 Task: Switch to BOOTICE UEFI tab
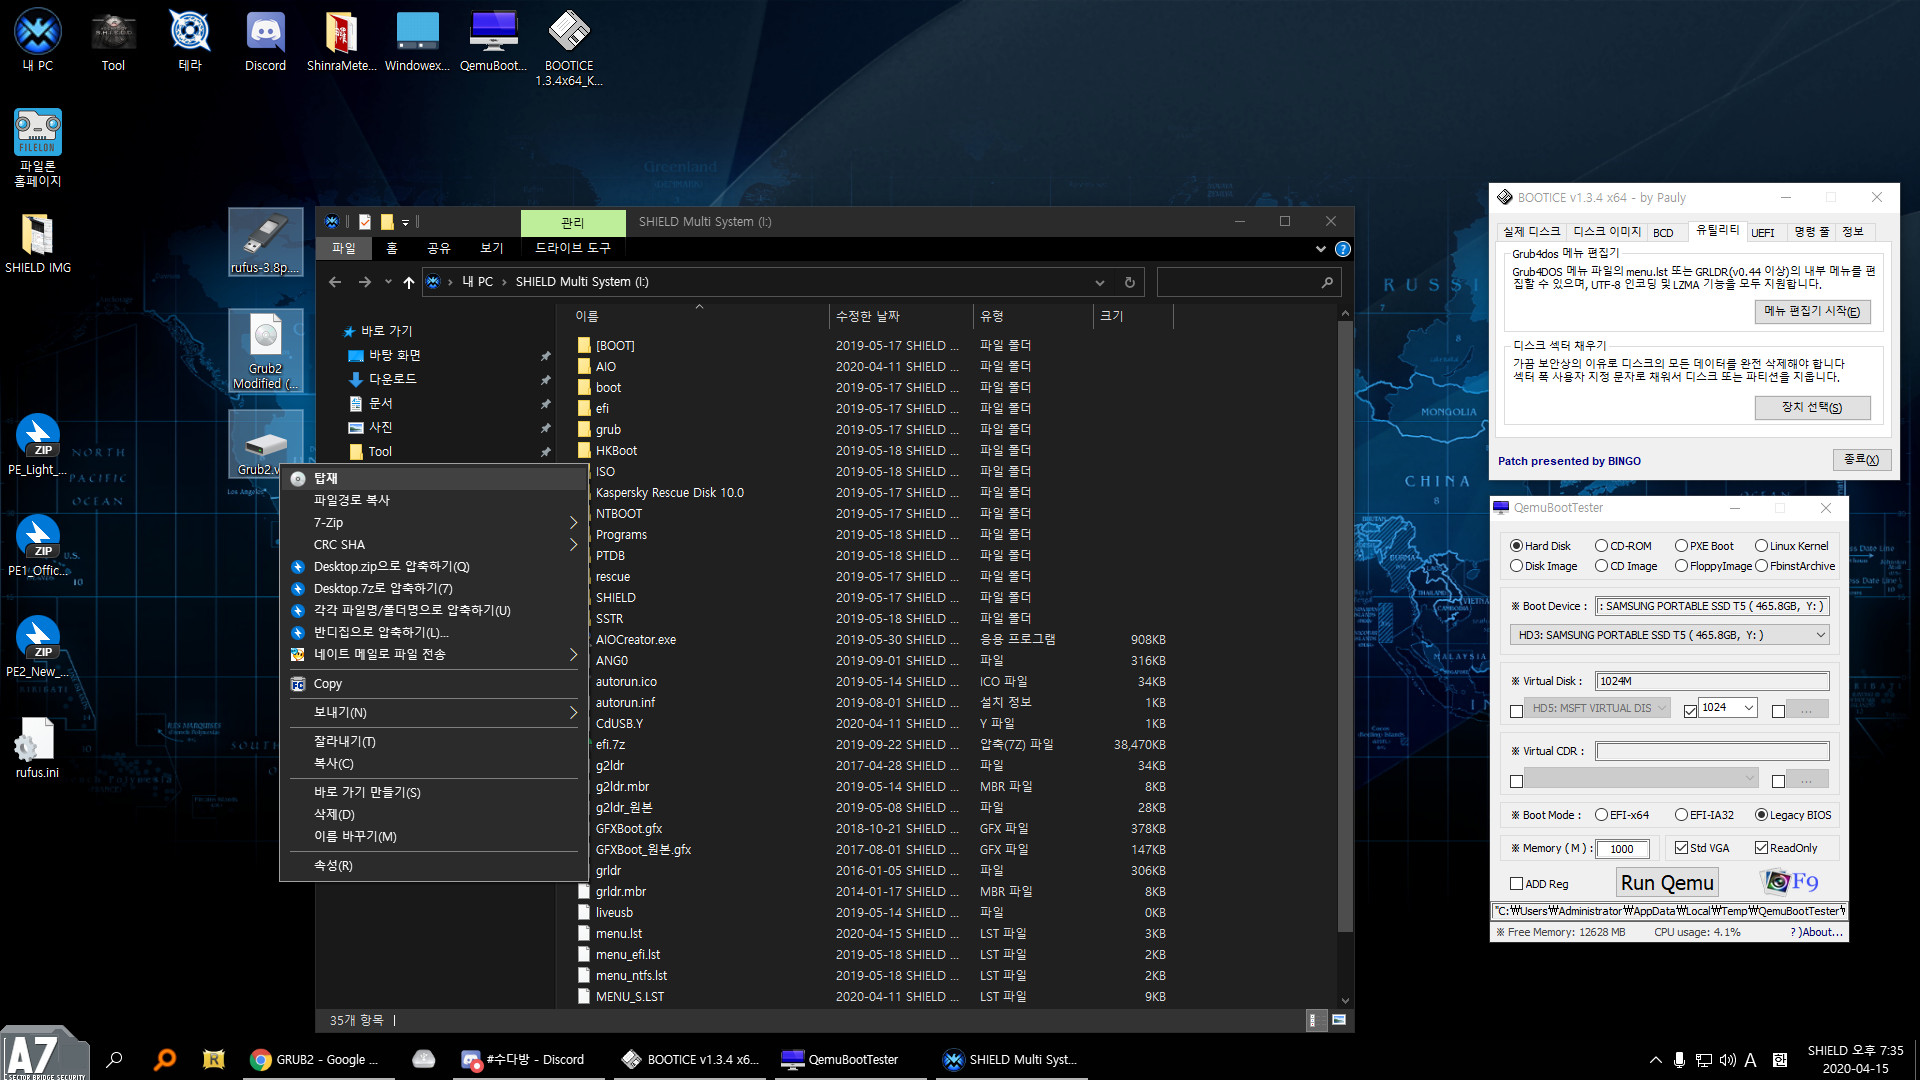pos(1763,232)
